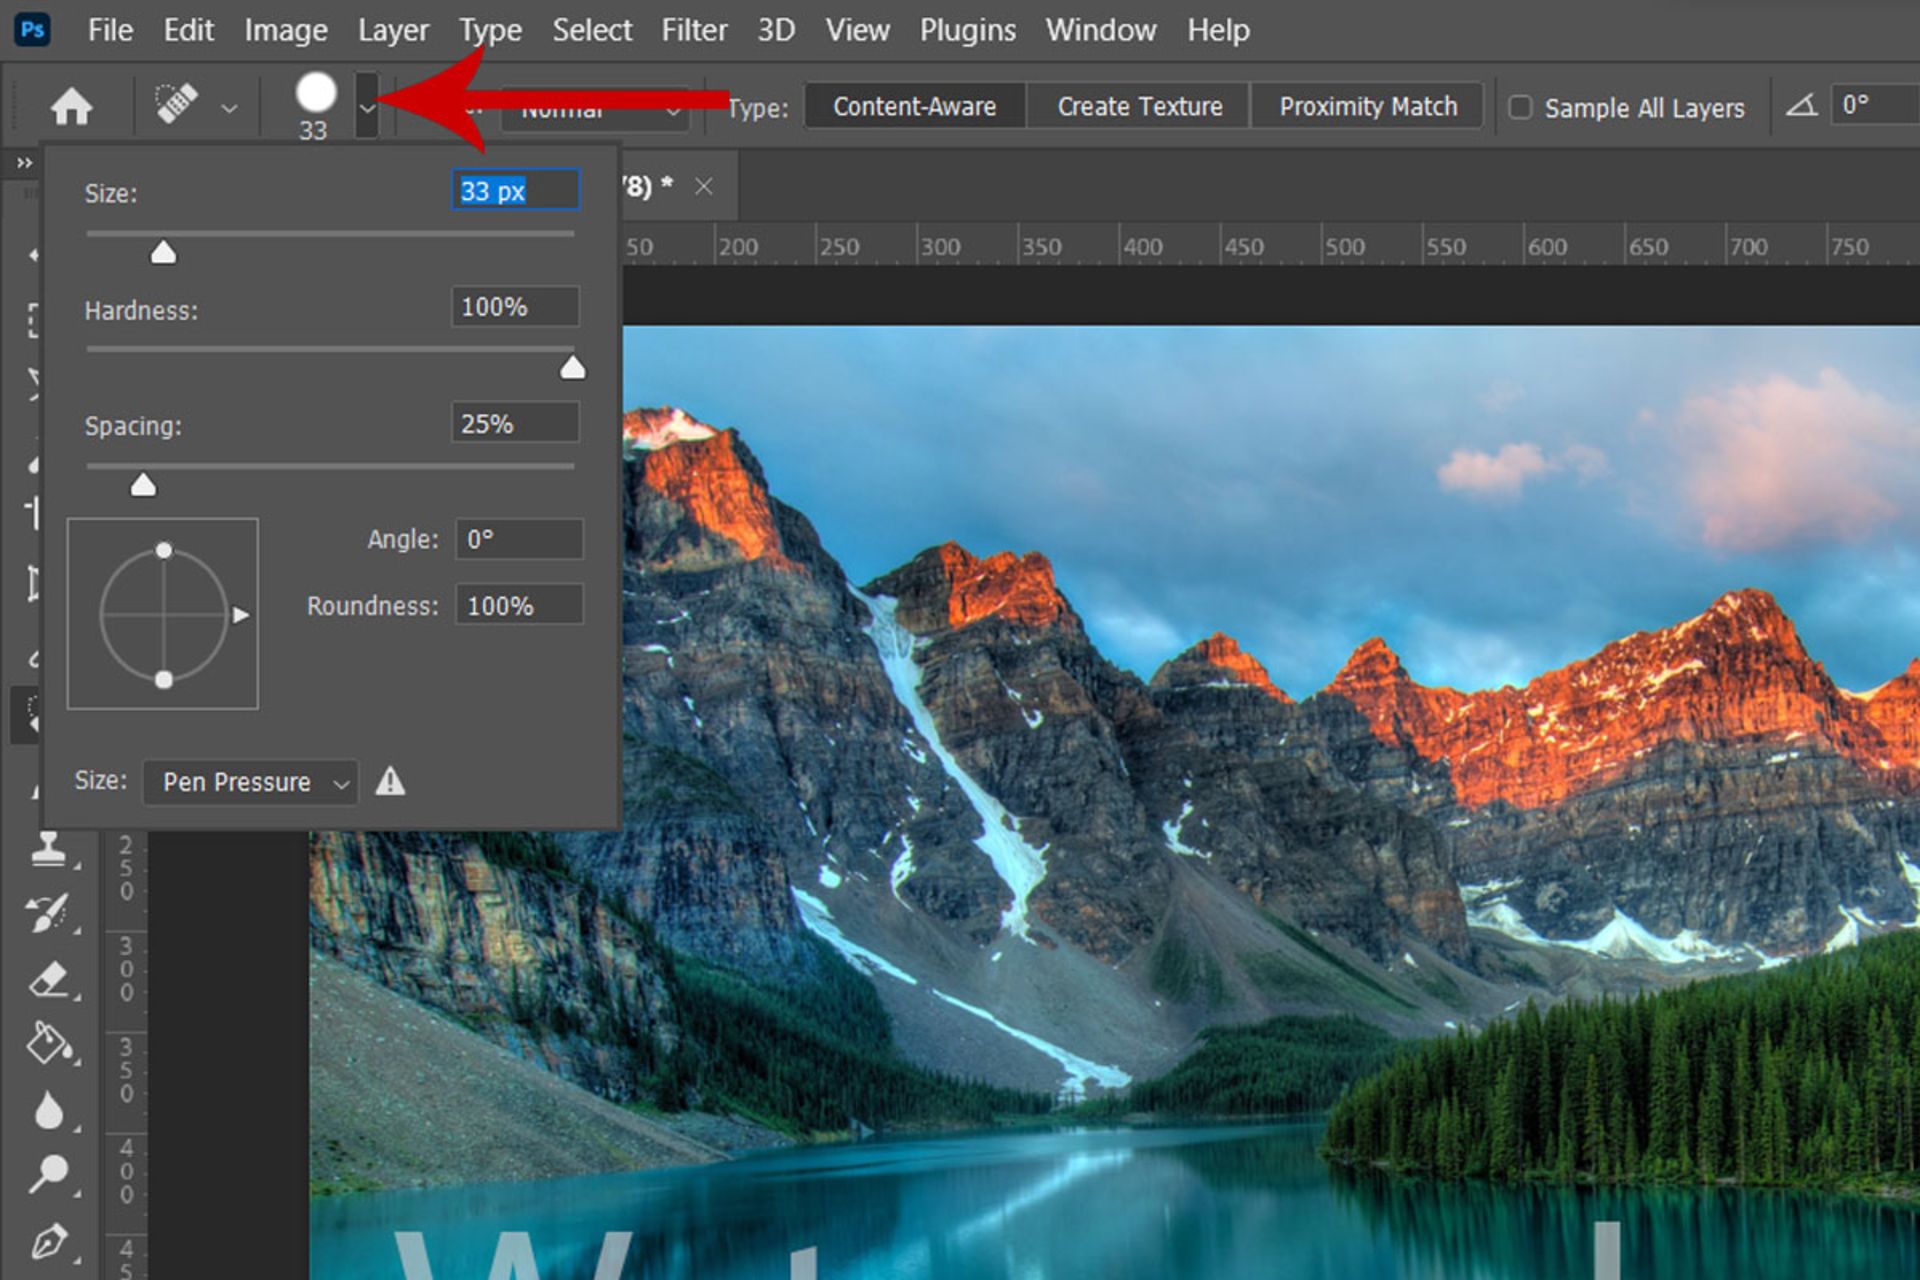Choose the Create Texture button
This screenshot has width=1920, height=1280.
point(1139,106)
